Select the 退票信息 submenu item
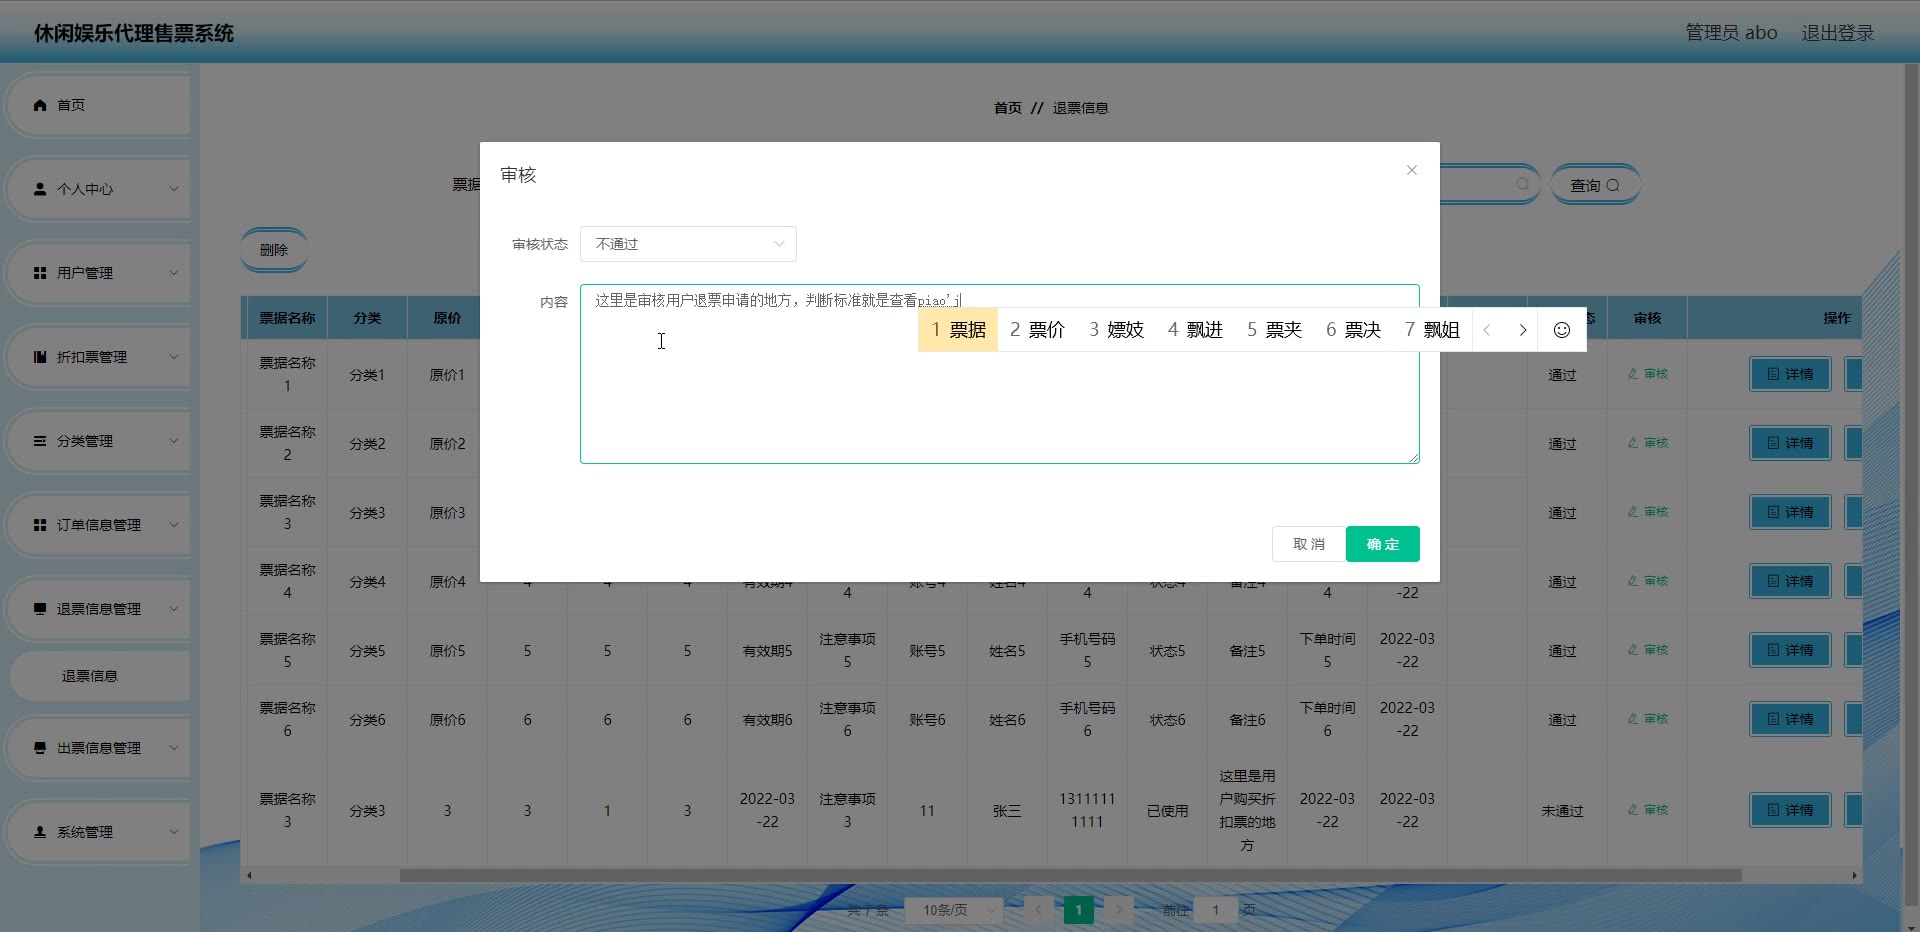The image size is (1920, 932). [x=90, y=676]
